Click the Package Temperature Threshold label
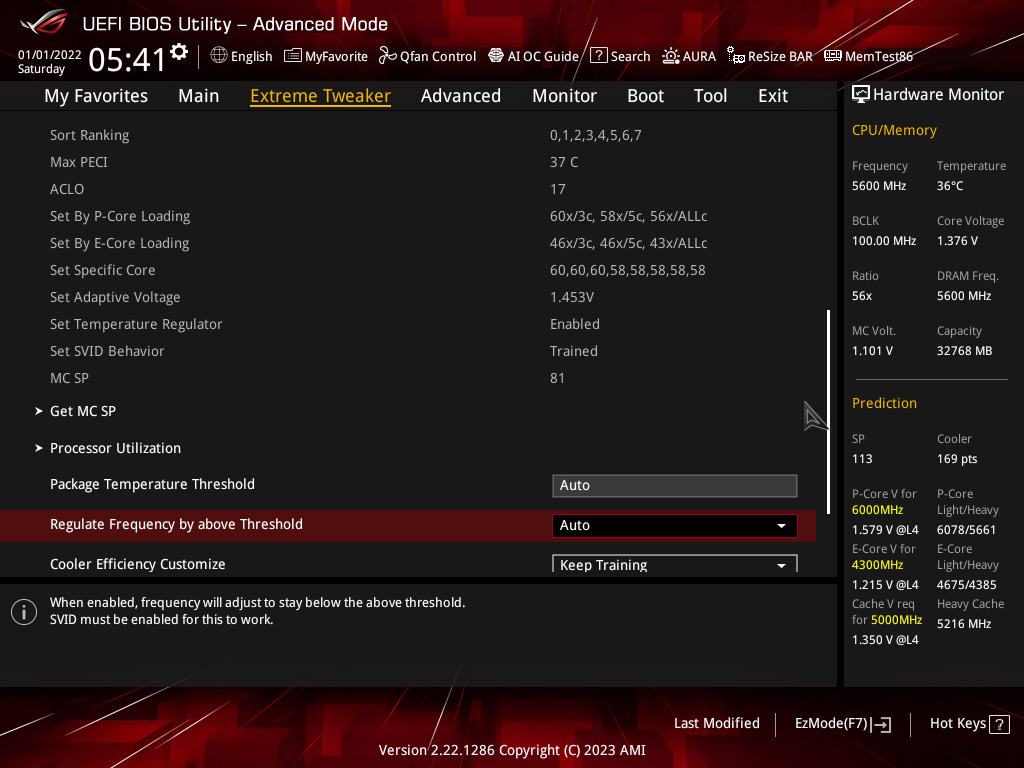Viewport: 1024px width, 768px height. [152, 485]
